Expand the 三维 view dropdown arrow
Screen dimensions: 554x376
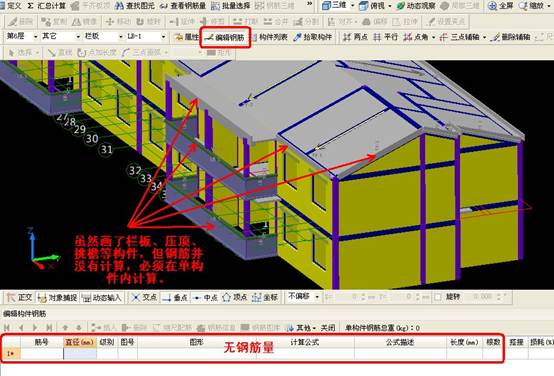tap(352, 6)
